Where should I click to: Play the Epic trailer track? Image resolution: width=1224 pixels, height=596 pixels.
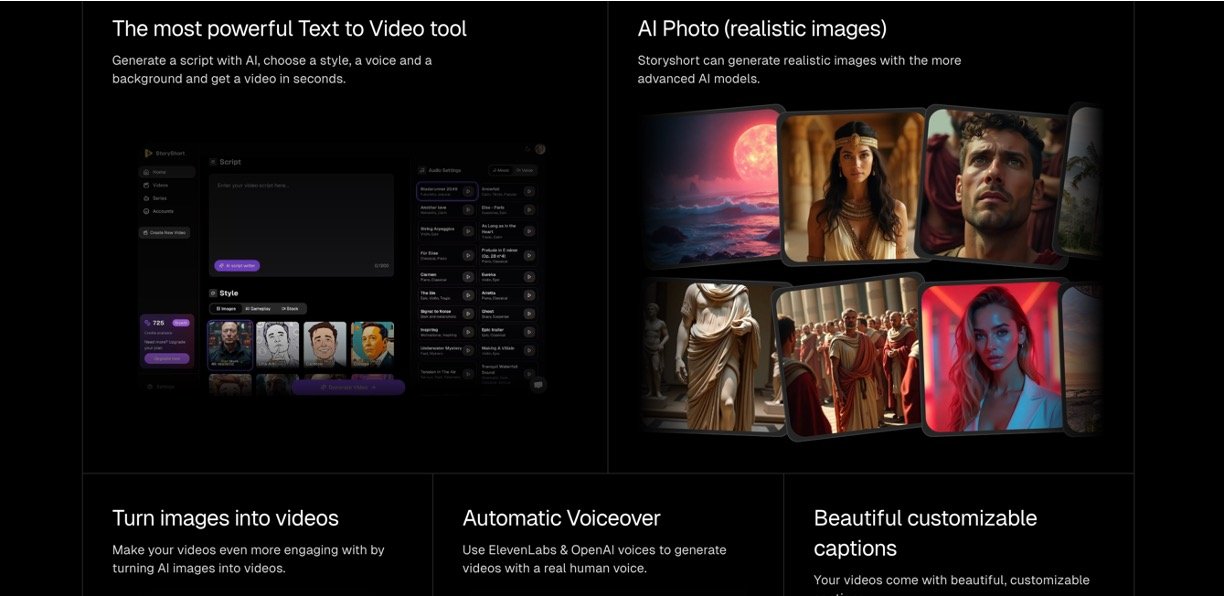(529, 331)
